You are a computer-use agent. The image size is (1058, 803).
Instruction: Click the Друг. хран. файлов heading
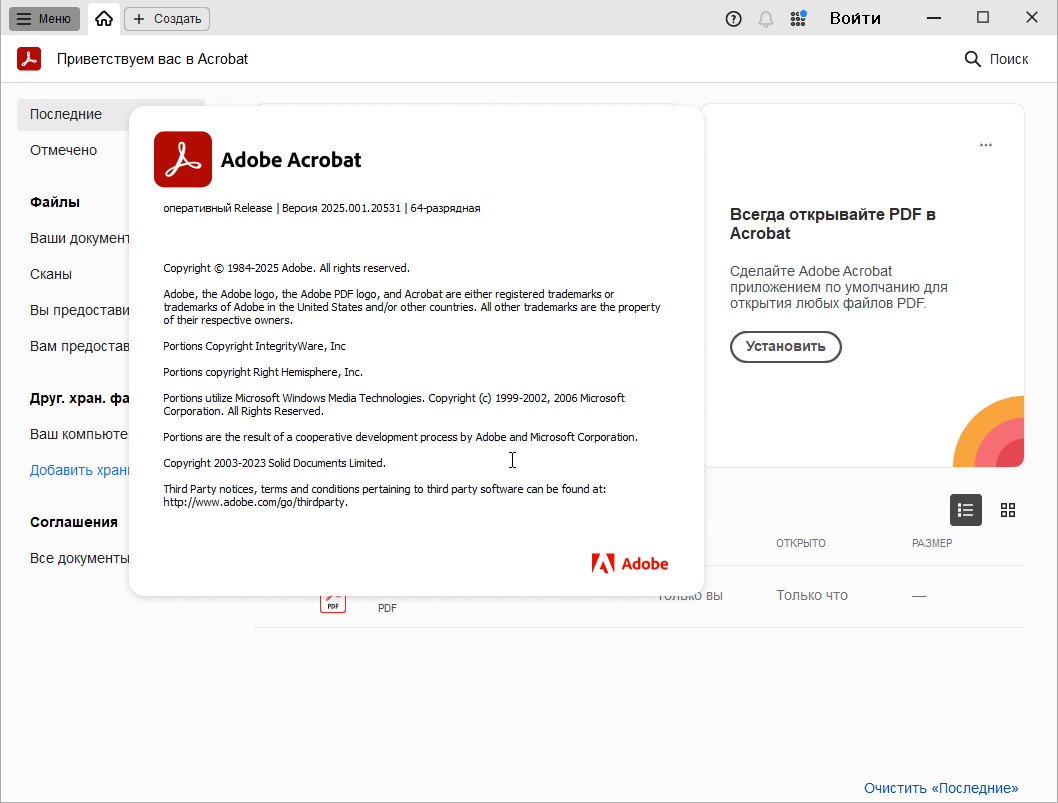pyautogui.click(x=80, y=399)
